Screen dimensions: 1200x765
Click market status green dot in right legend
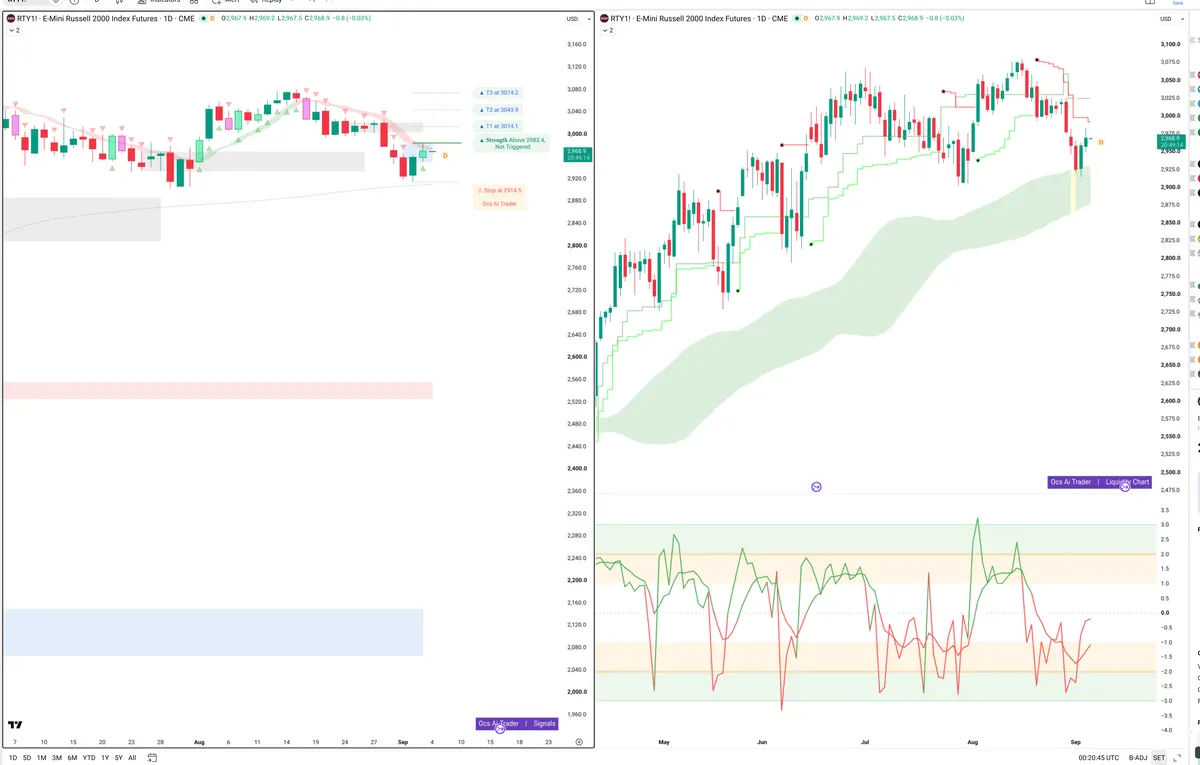(797, 18)
